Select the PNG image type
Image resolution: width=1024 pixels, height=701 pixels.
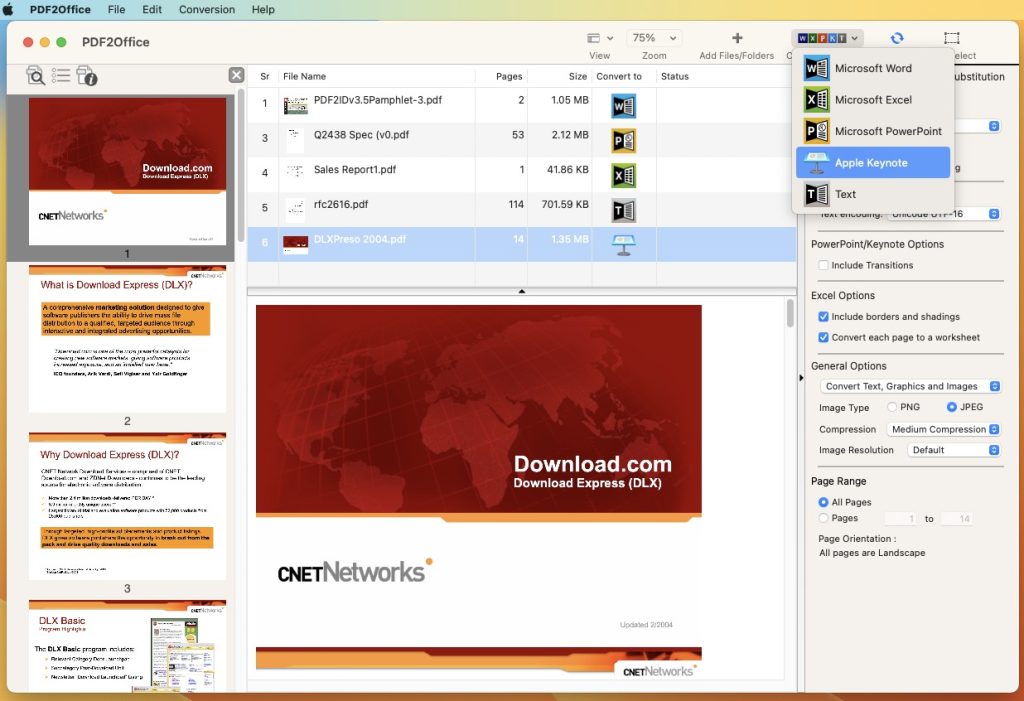tap(893, 407)
